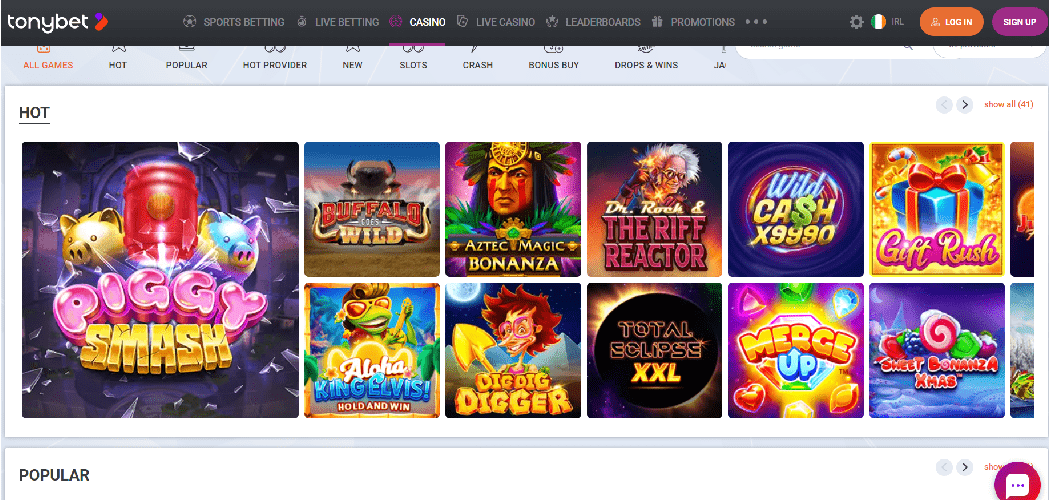Open the Promotions menu item

(x=693, y=22)
